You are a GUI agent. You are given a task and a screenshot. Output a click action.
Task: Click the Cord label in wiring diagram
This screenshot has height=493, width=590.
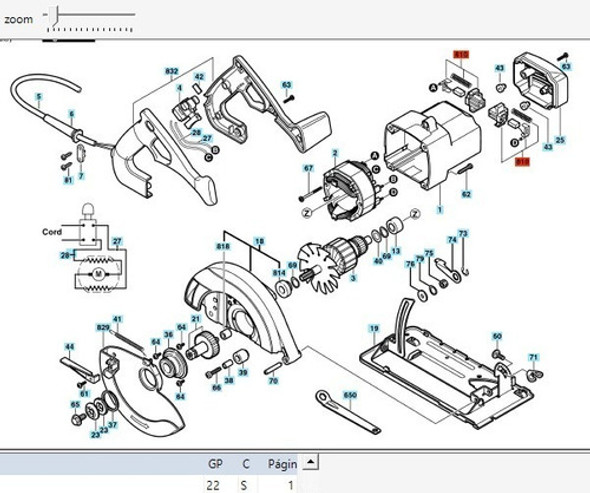52,232
